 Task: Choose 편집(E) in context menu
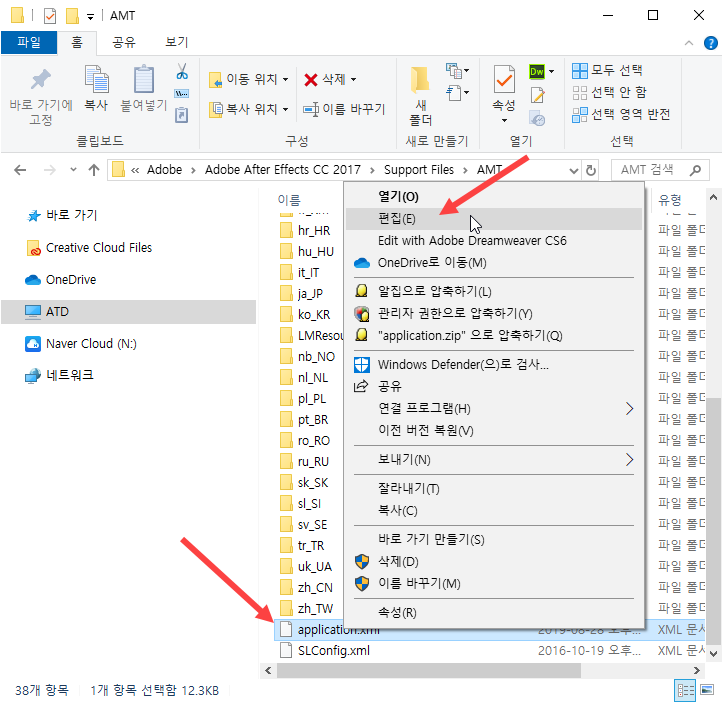click(x=493, y=219)
